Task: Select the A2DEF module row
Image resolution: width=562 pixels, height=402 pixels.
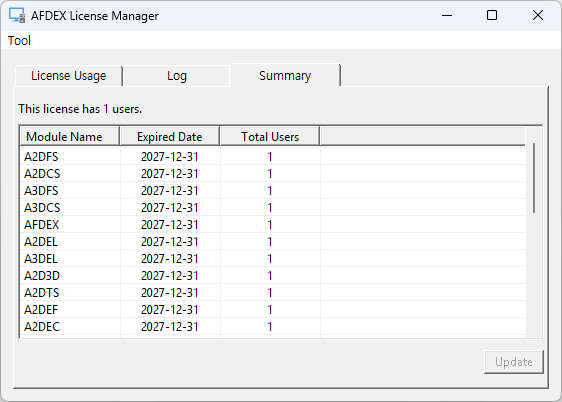Action: coord(272,310)
